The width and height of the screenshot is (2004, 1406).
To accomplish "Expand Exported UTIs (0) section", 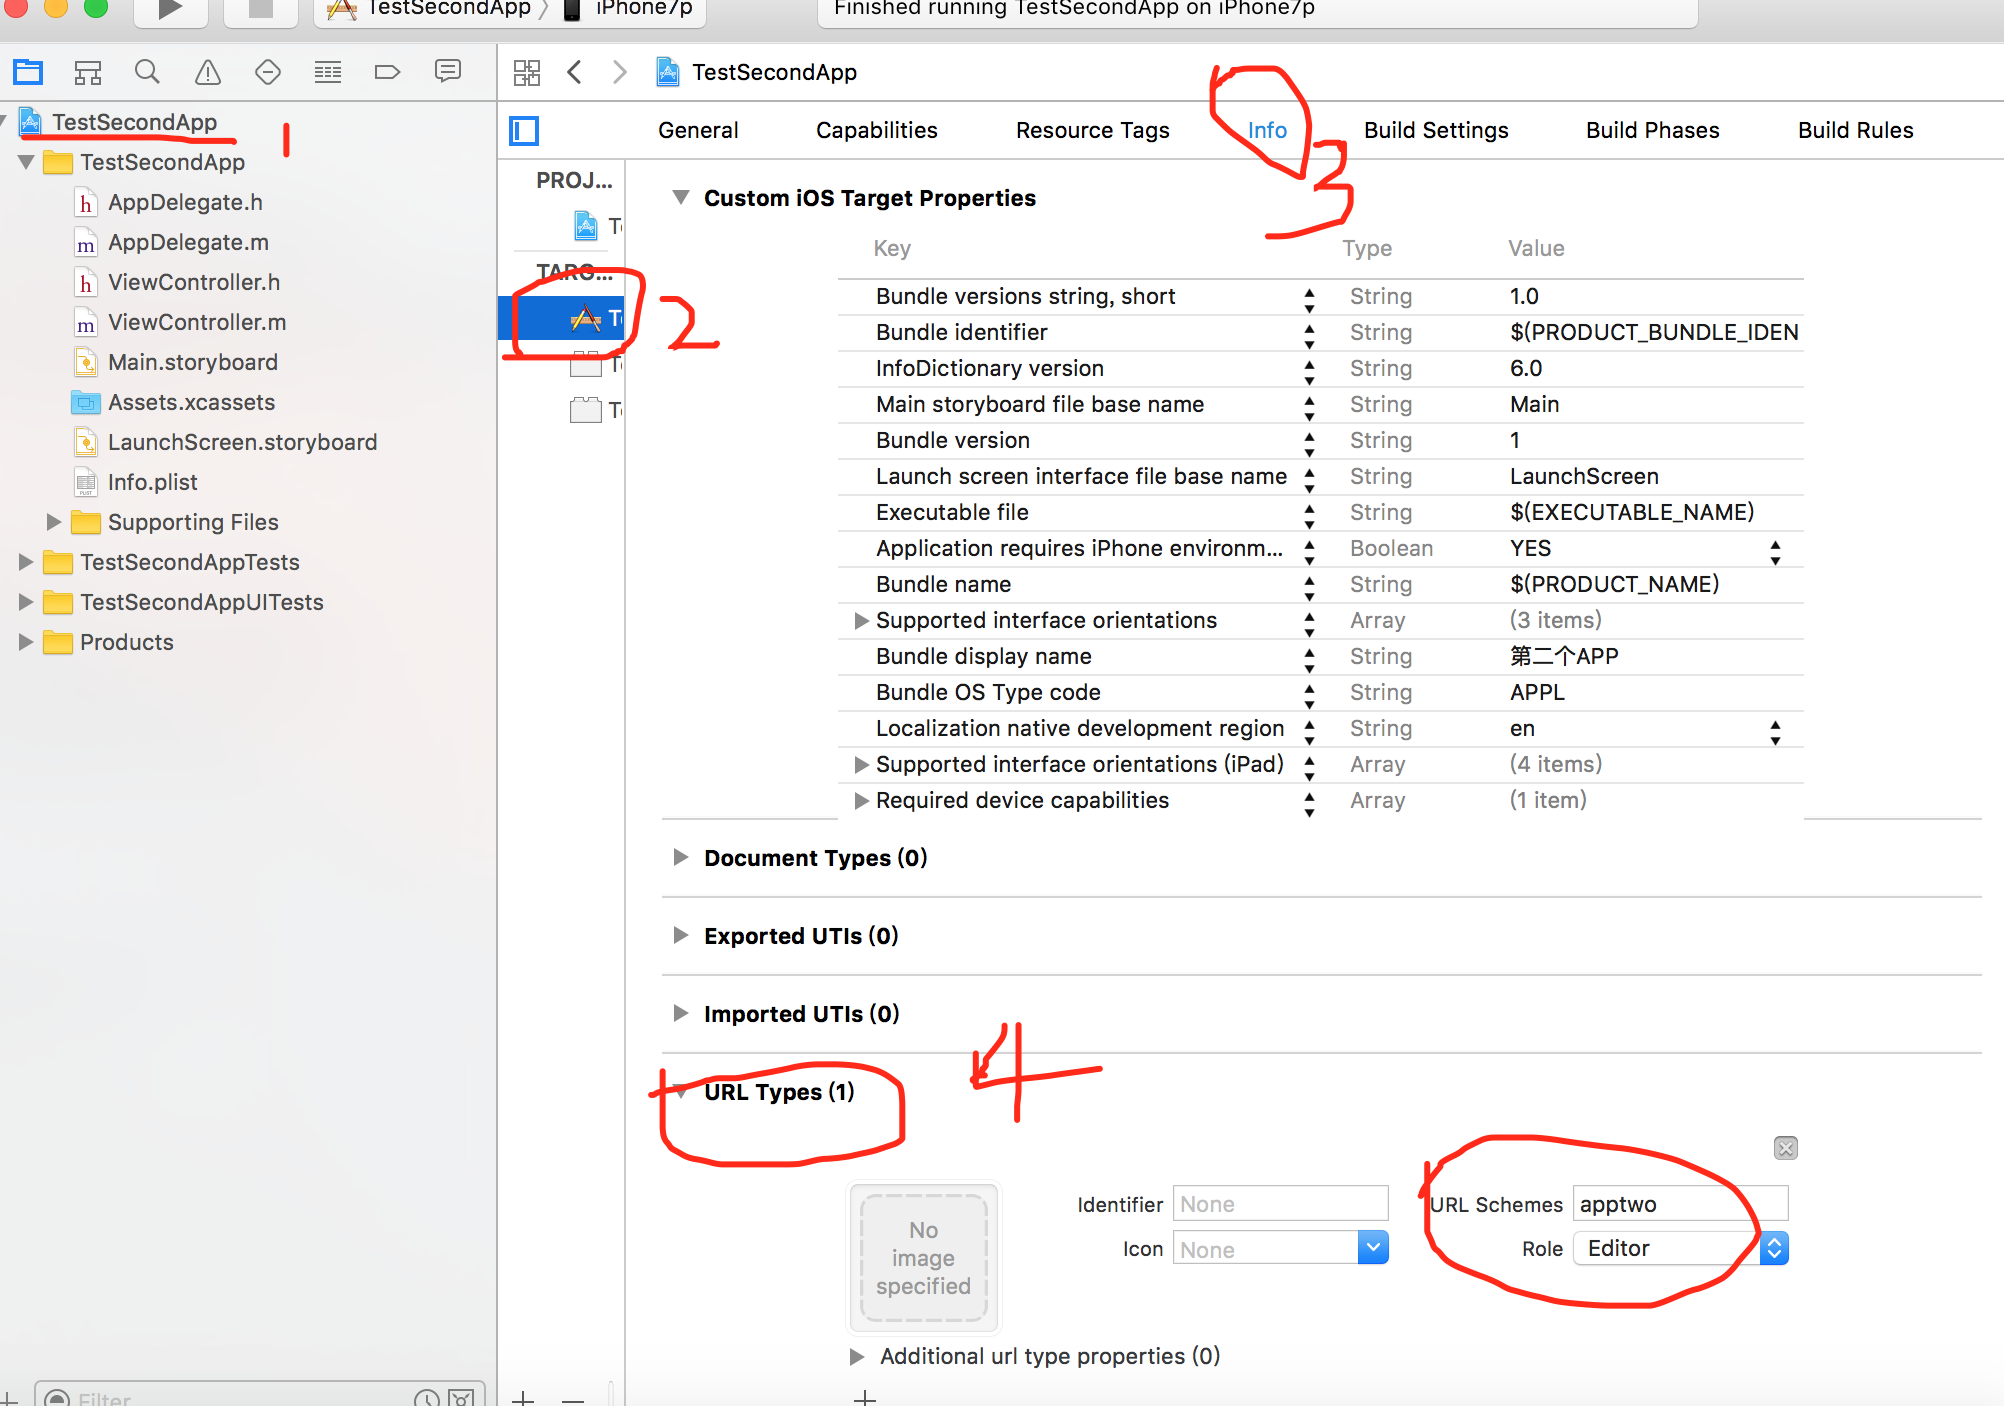I will coord(681,935).
